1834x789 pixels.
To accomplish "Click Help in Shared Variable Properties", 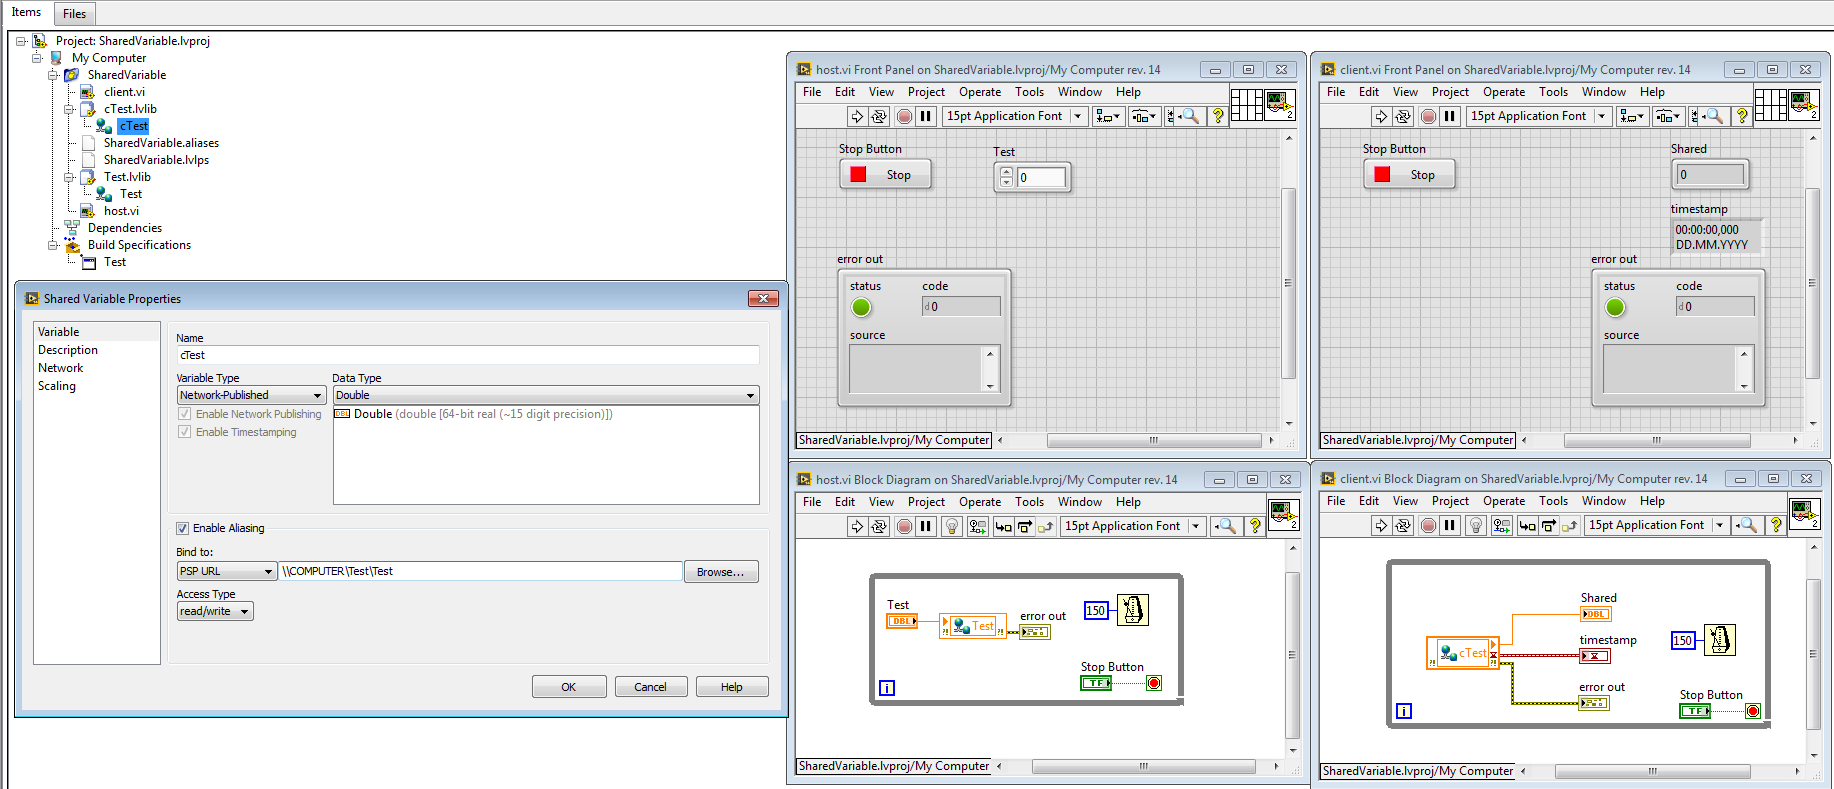I will pyautogui.click(x=732, y=687).
